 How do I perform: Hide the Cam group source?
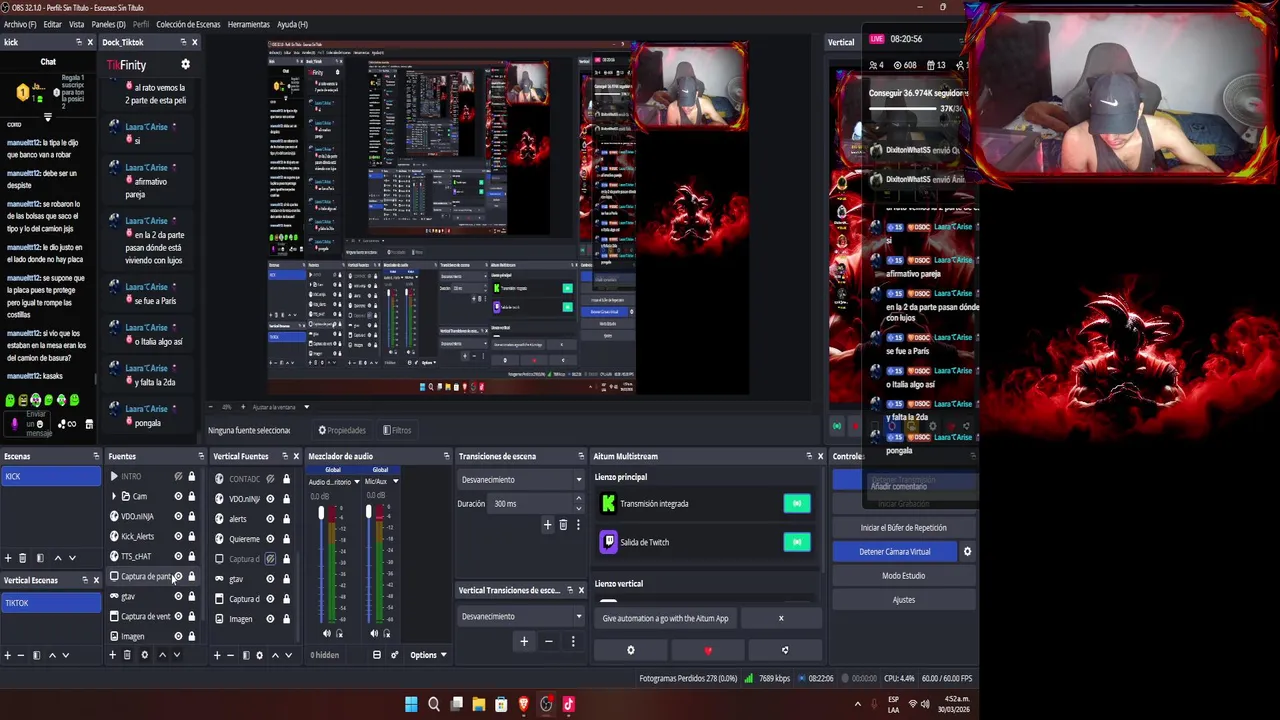click(x=178, y=496)
